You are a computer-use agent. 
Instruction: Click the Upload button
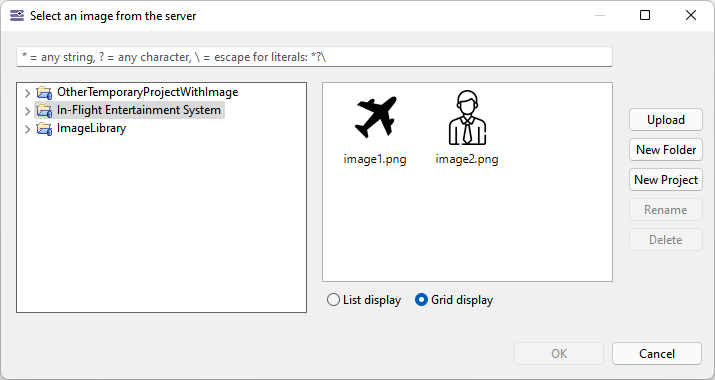[x=666, y=120]
